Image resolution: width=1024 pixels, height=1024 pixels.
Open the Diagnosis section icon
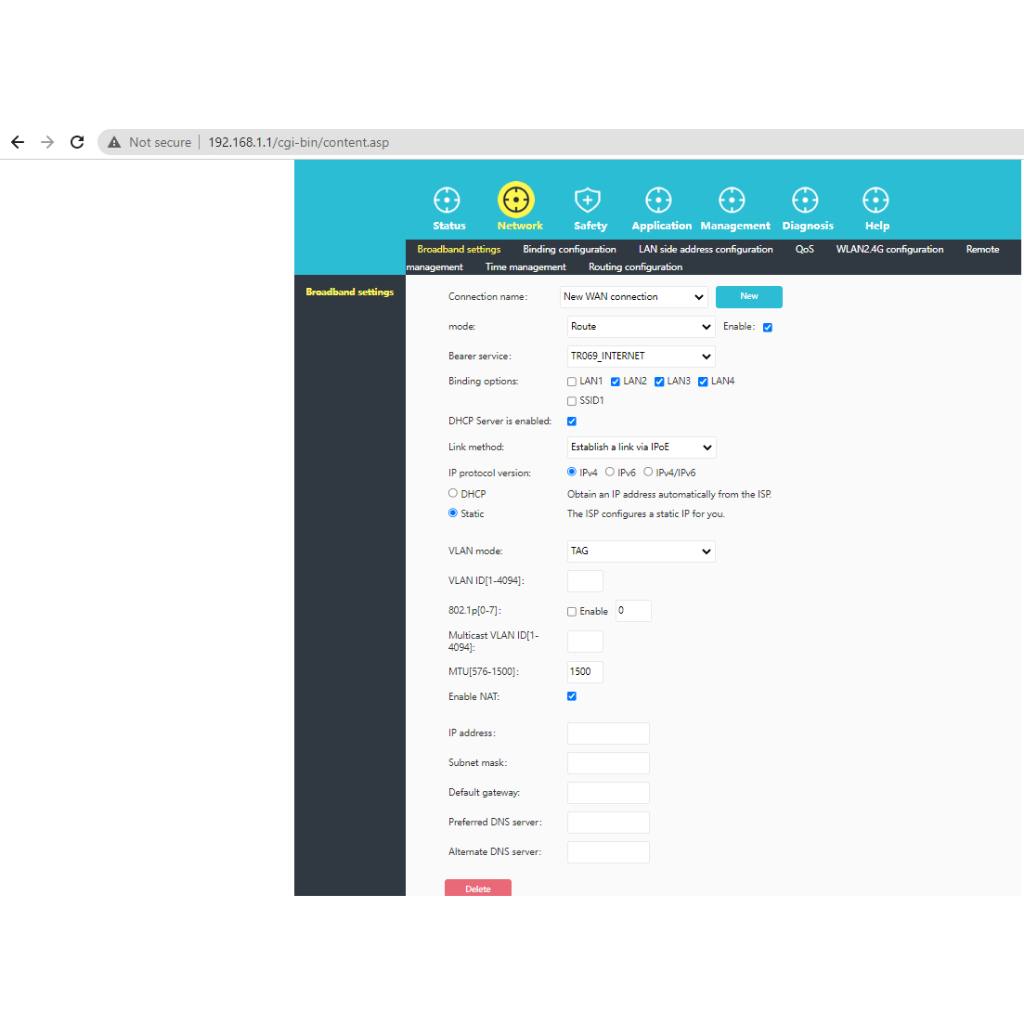click(805, 200)
